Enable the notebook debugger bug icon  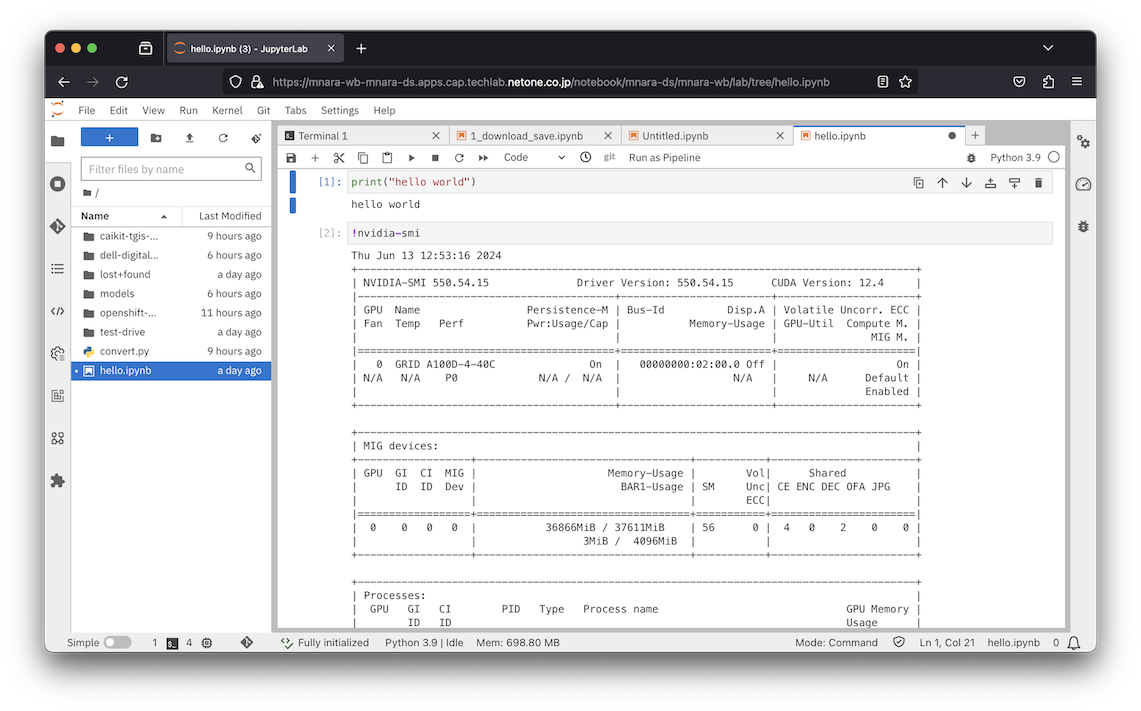click(971, 158)
